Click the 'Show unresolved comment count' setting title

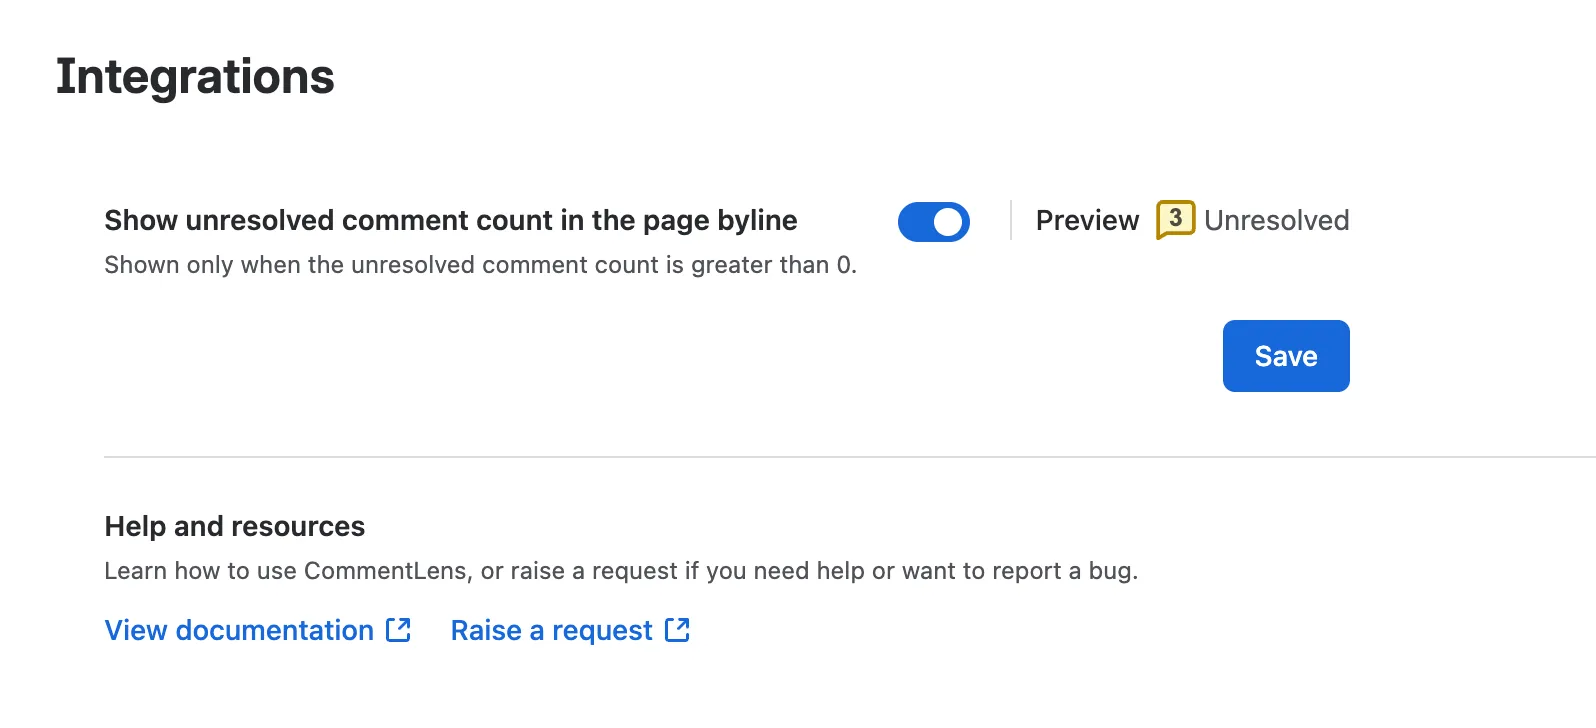click(x=451, y=220)
